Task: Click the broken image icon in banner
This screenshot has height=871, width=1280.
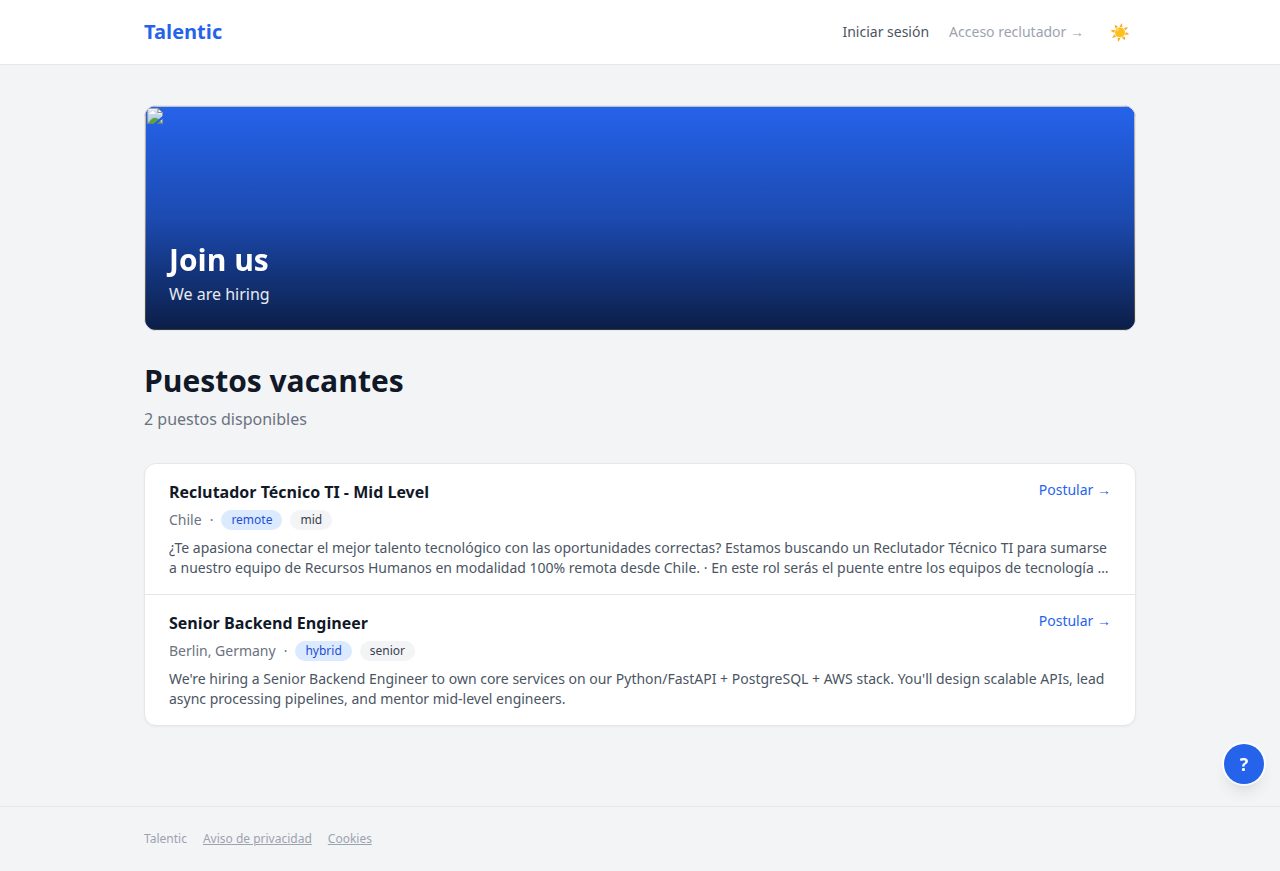Action: pyautogui.click(x=154, y=116)
